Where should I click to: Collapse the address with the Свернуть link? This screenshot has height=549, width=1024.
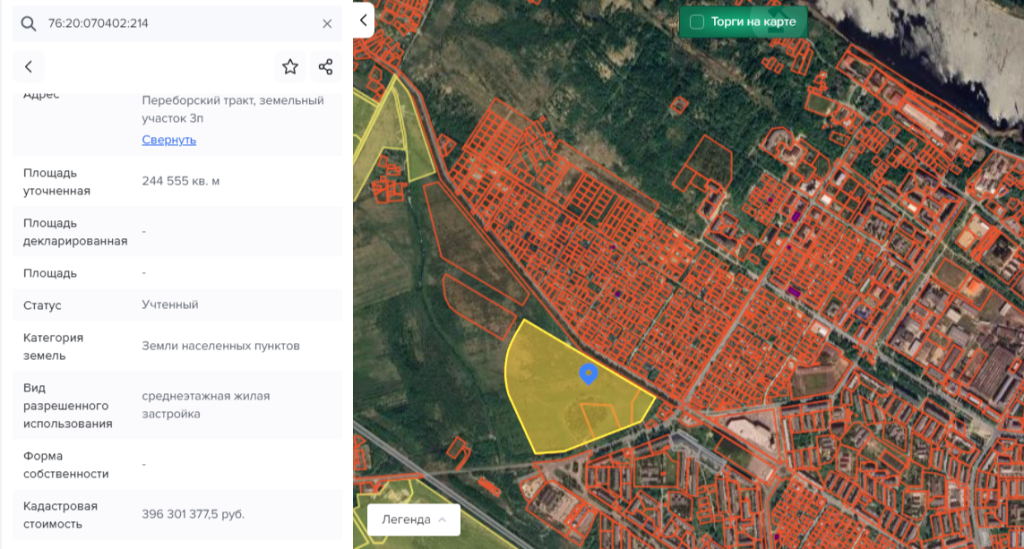(169, 140)
